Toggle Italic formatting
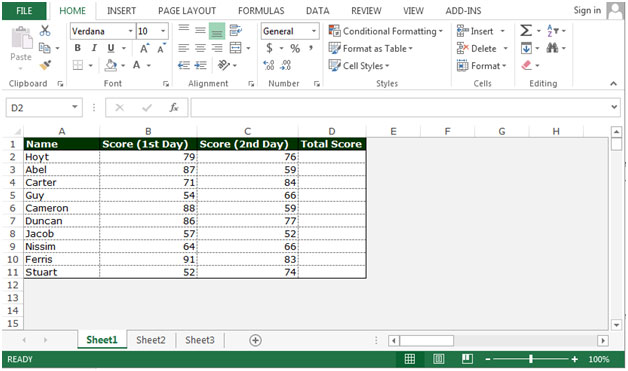The height and width of the screenshot is (371, 628). [94, 48]
